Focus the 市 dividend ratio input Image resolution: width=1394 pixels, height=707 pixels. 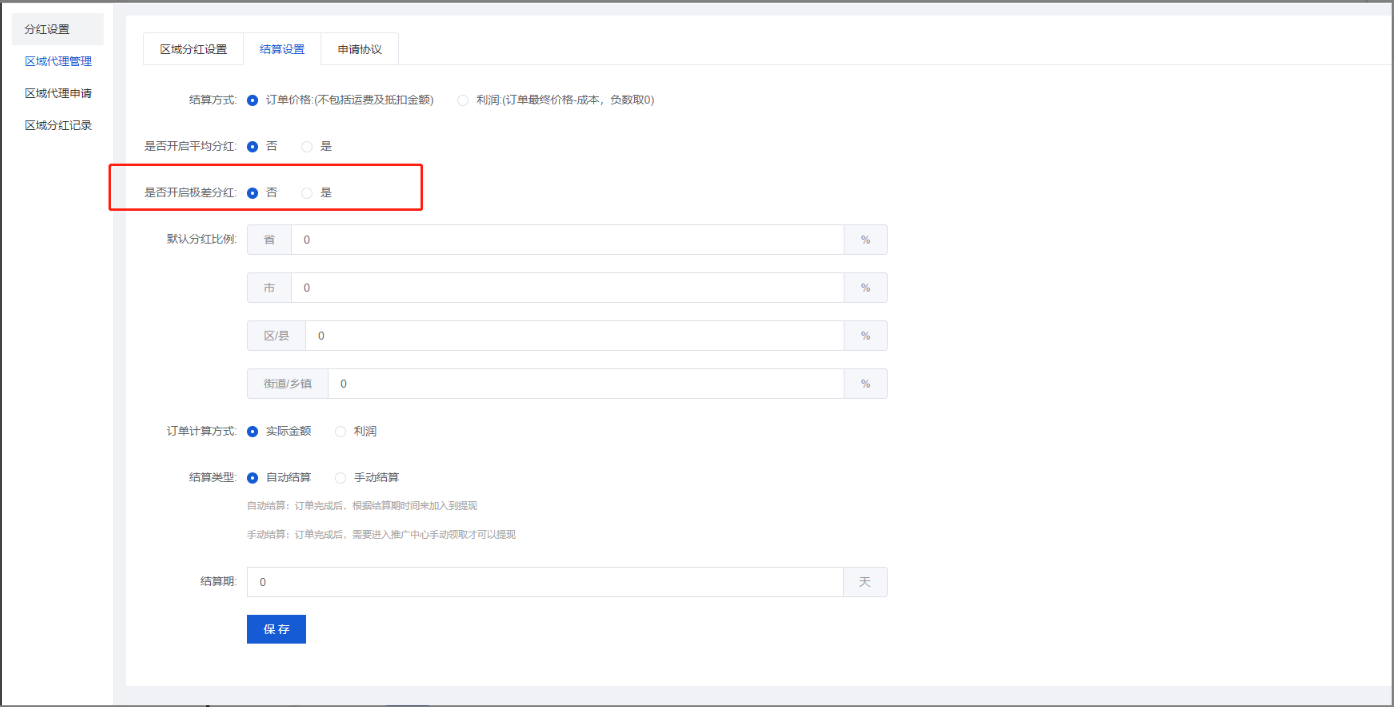coord(567,288)
